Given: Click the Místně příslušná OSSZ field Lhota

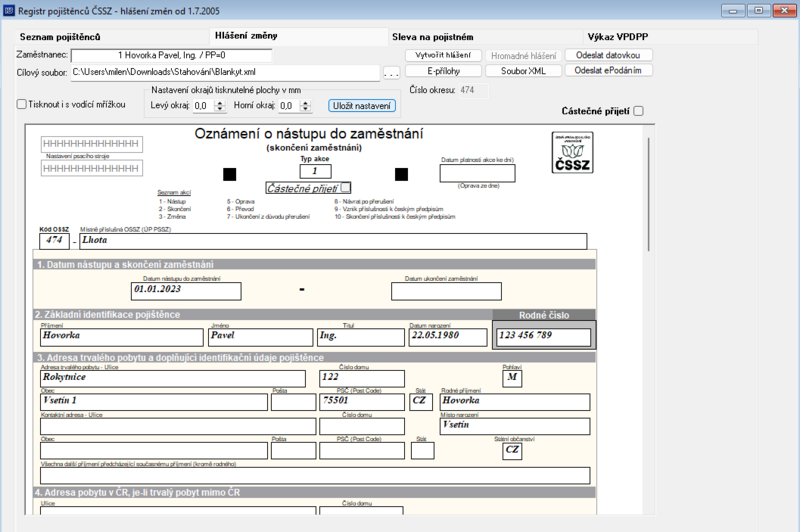Looking at the screenshot, I should tap(334, 240).
